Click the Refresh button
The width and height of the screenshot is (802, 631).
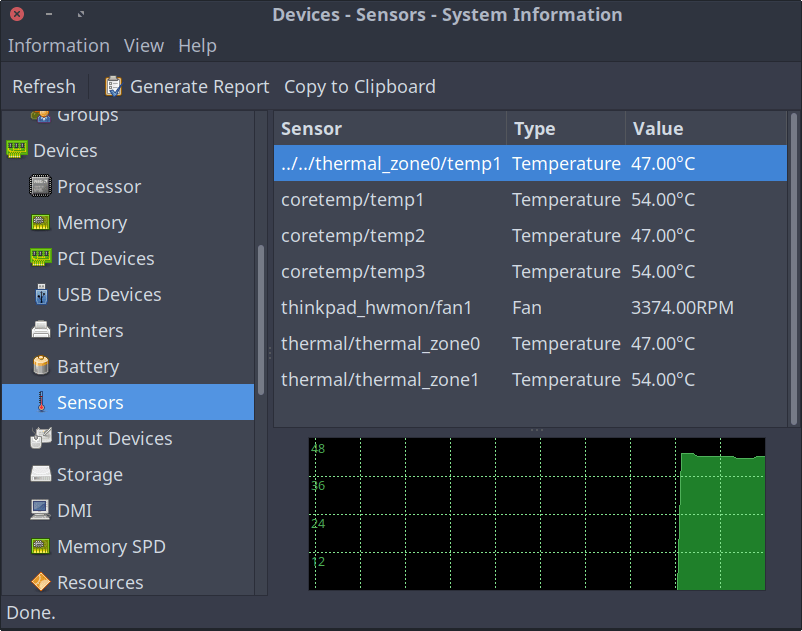[44, 86]
